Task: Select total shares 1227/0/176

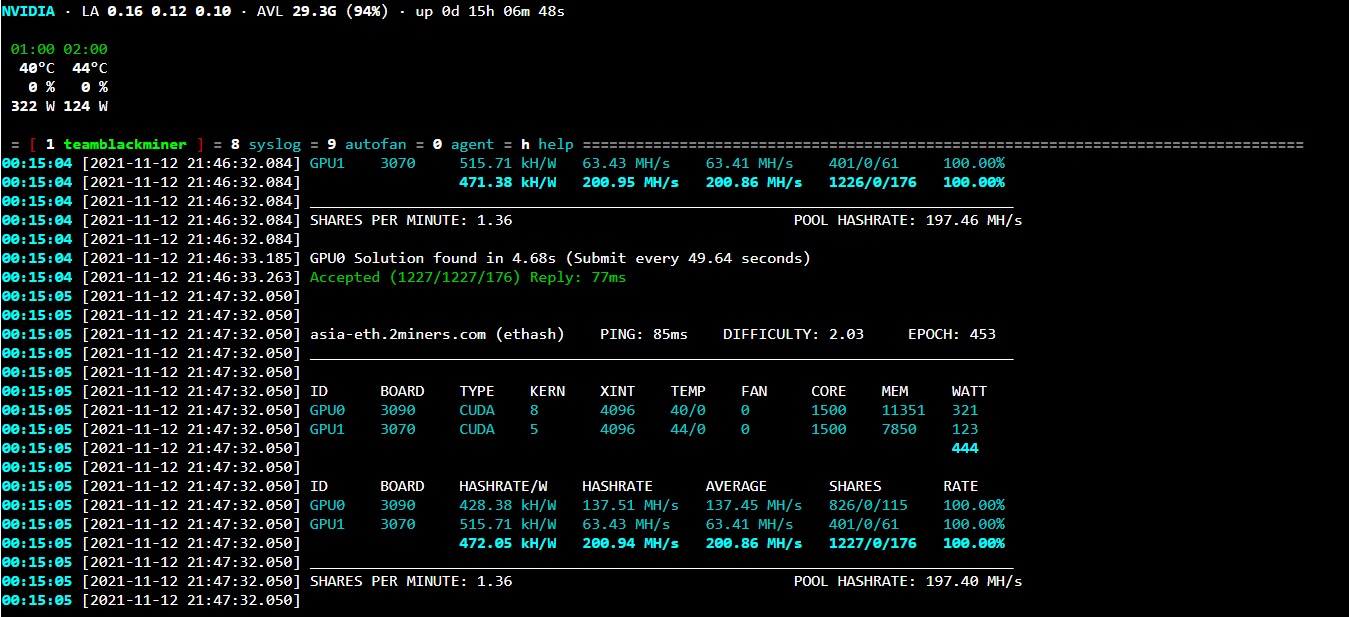Action: tap(872, 543)
